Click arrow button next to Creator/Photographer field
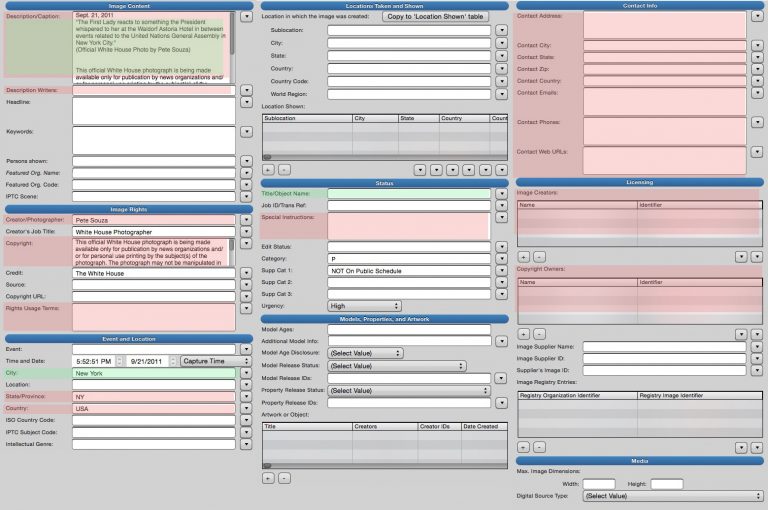 tap(246, 220)
